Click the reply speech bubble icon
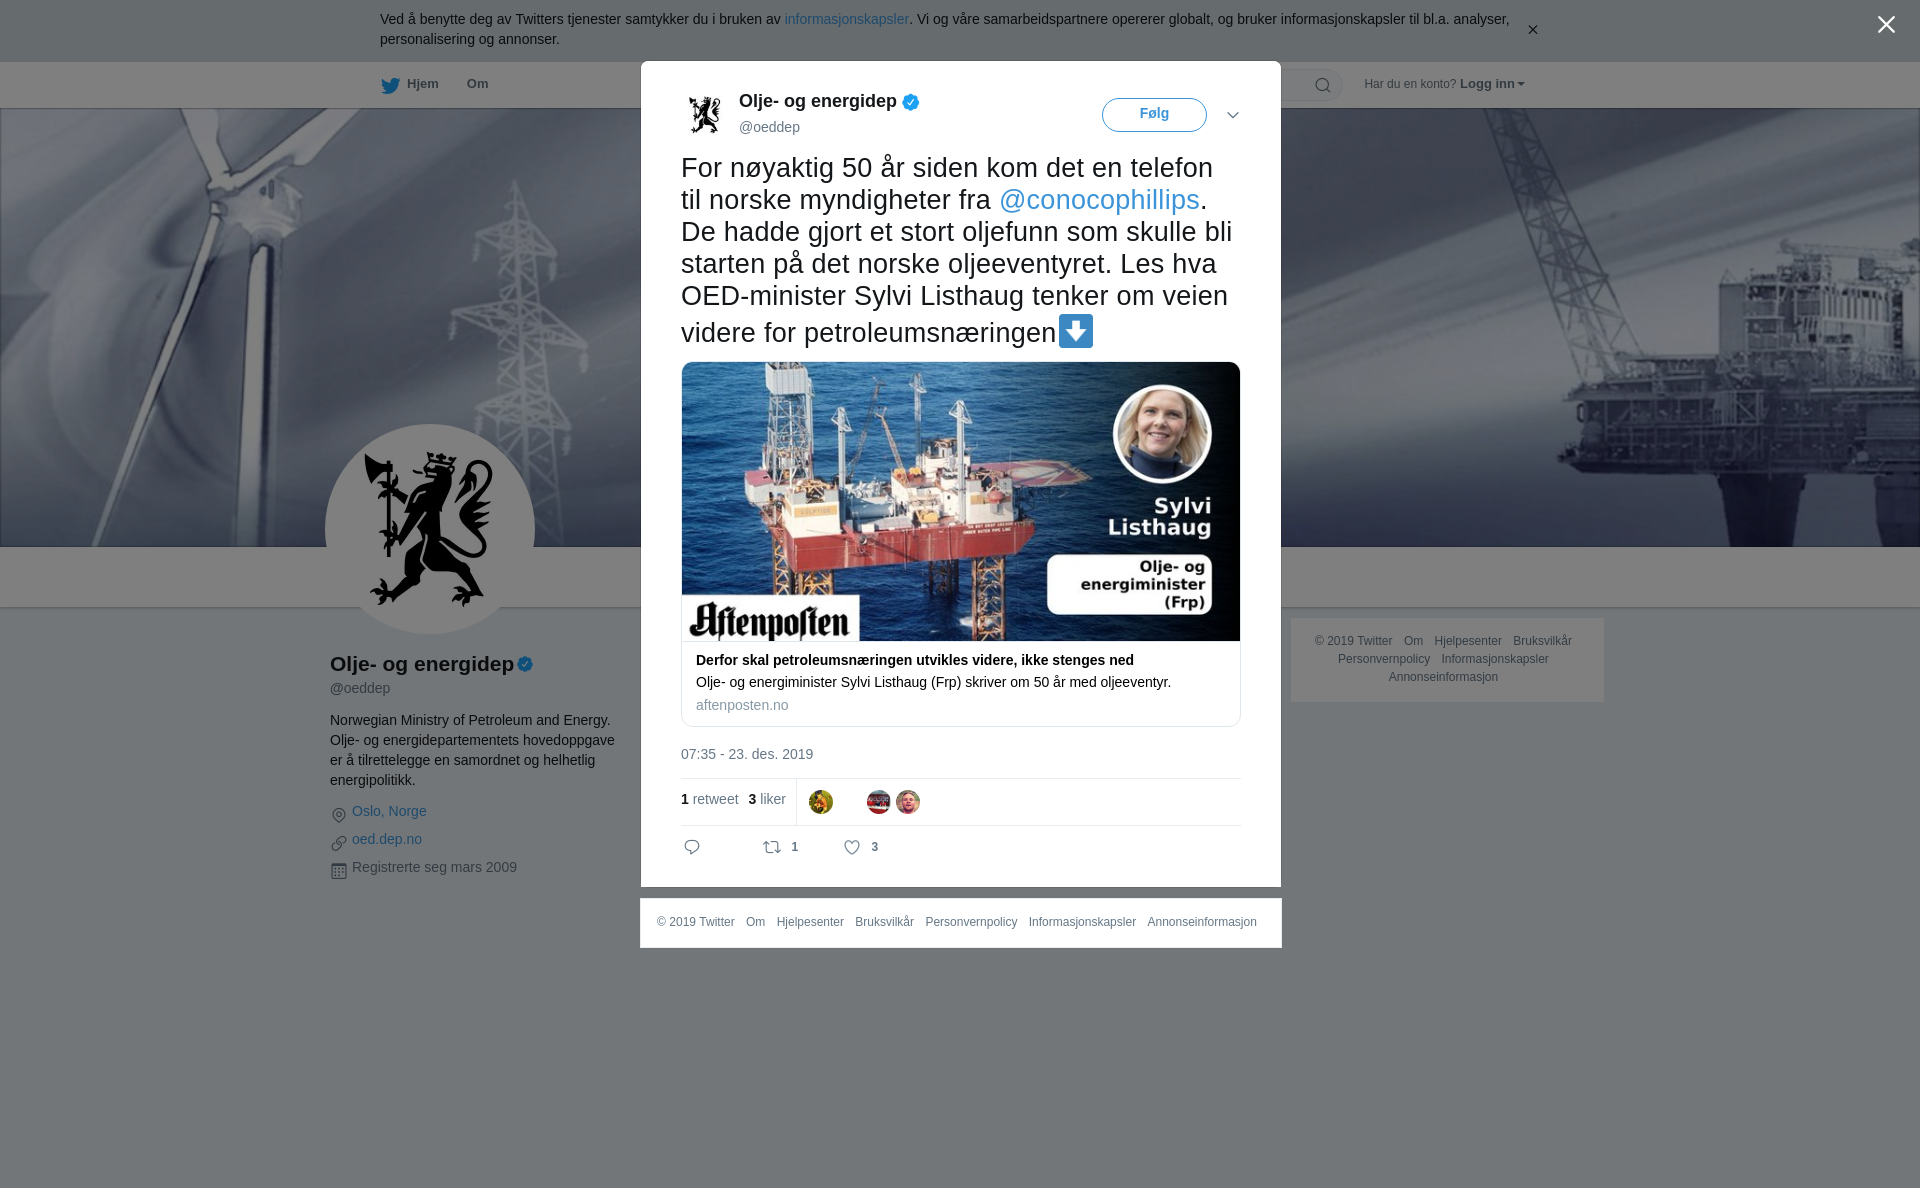The image size is (1920, 1188). [x=692, y=847]
